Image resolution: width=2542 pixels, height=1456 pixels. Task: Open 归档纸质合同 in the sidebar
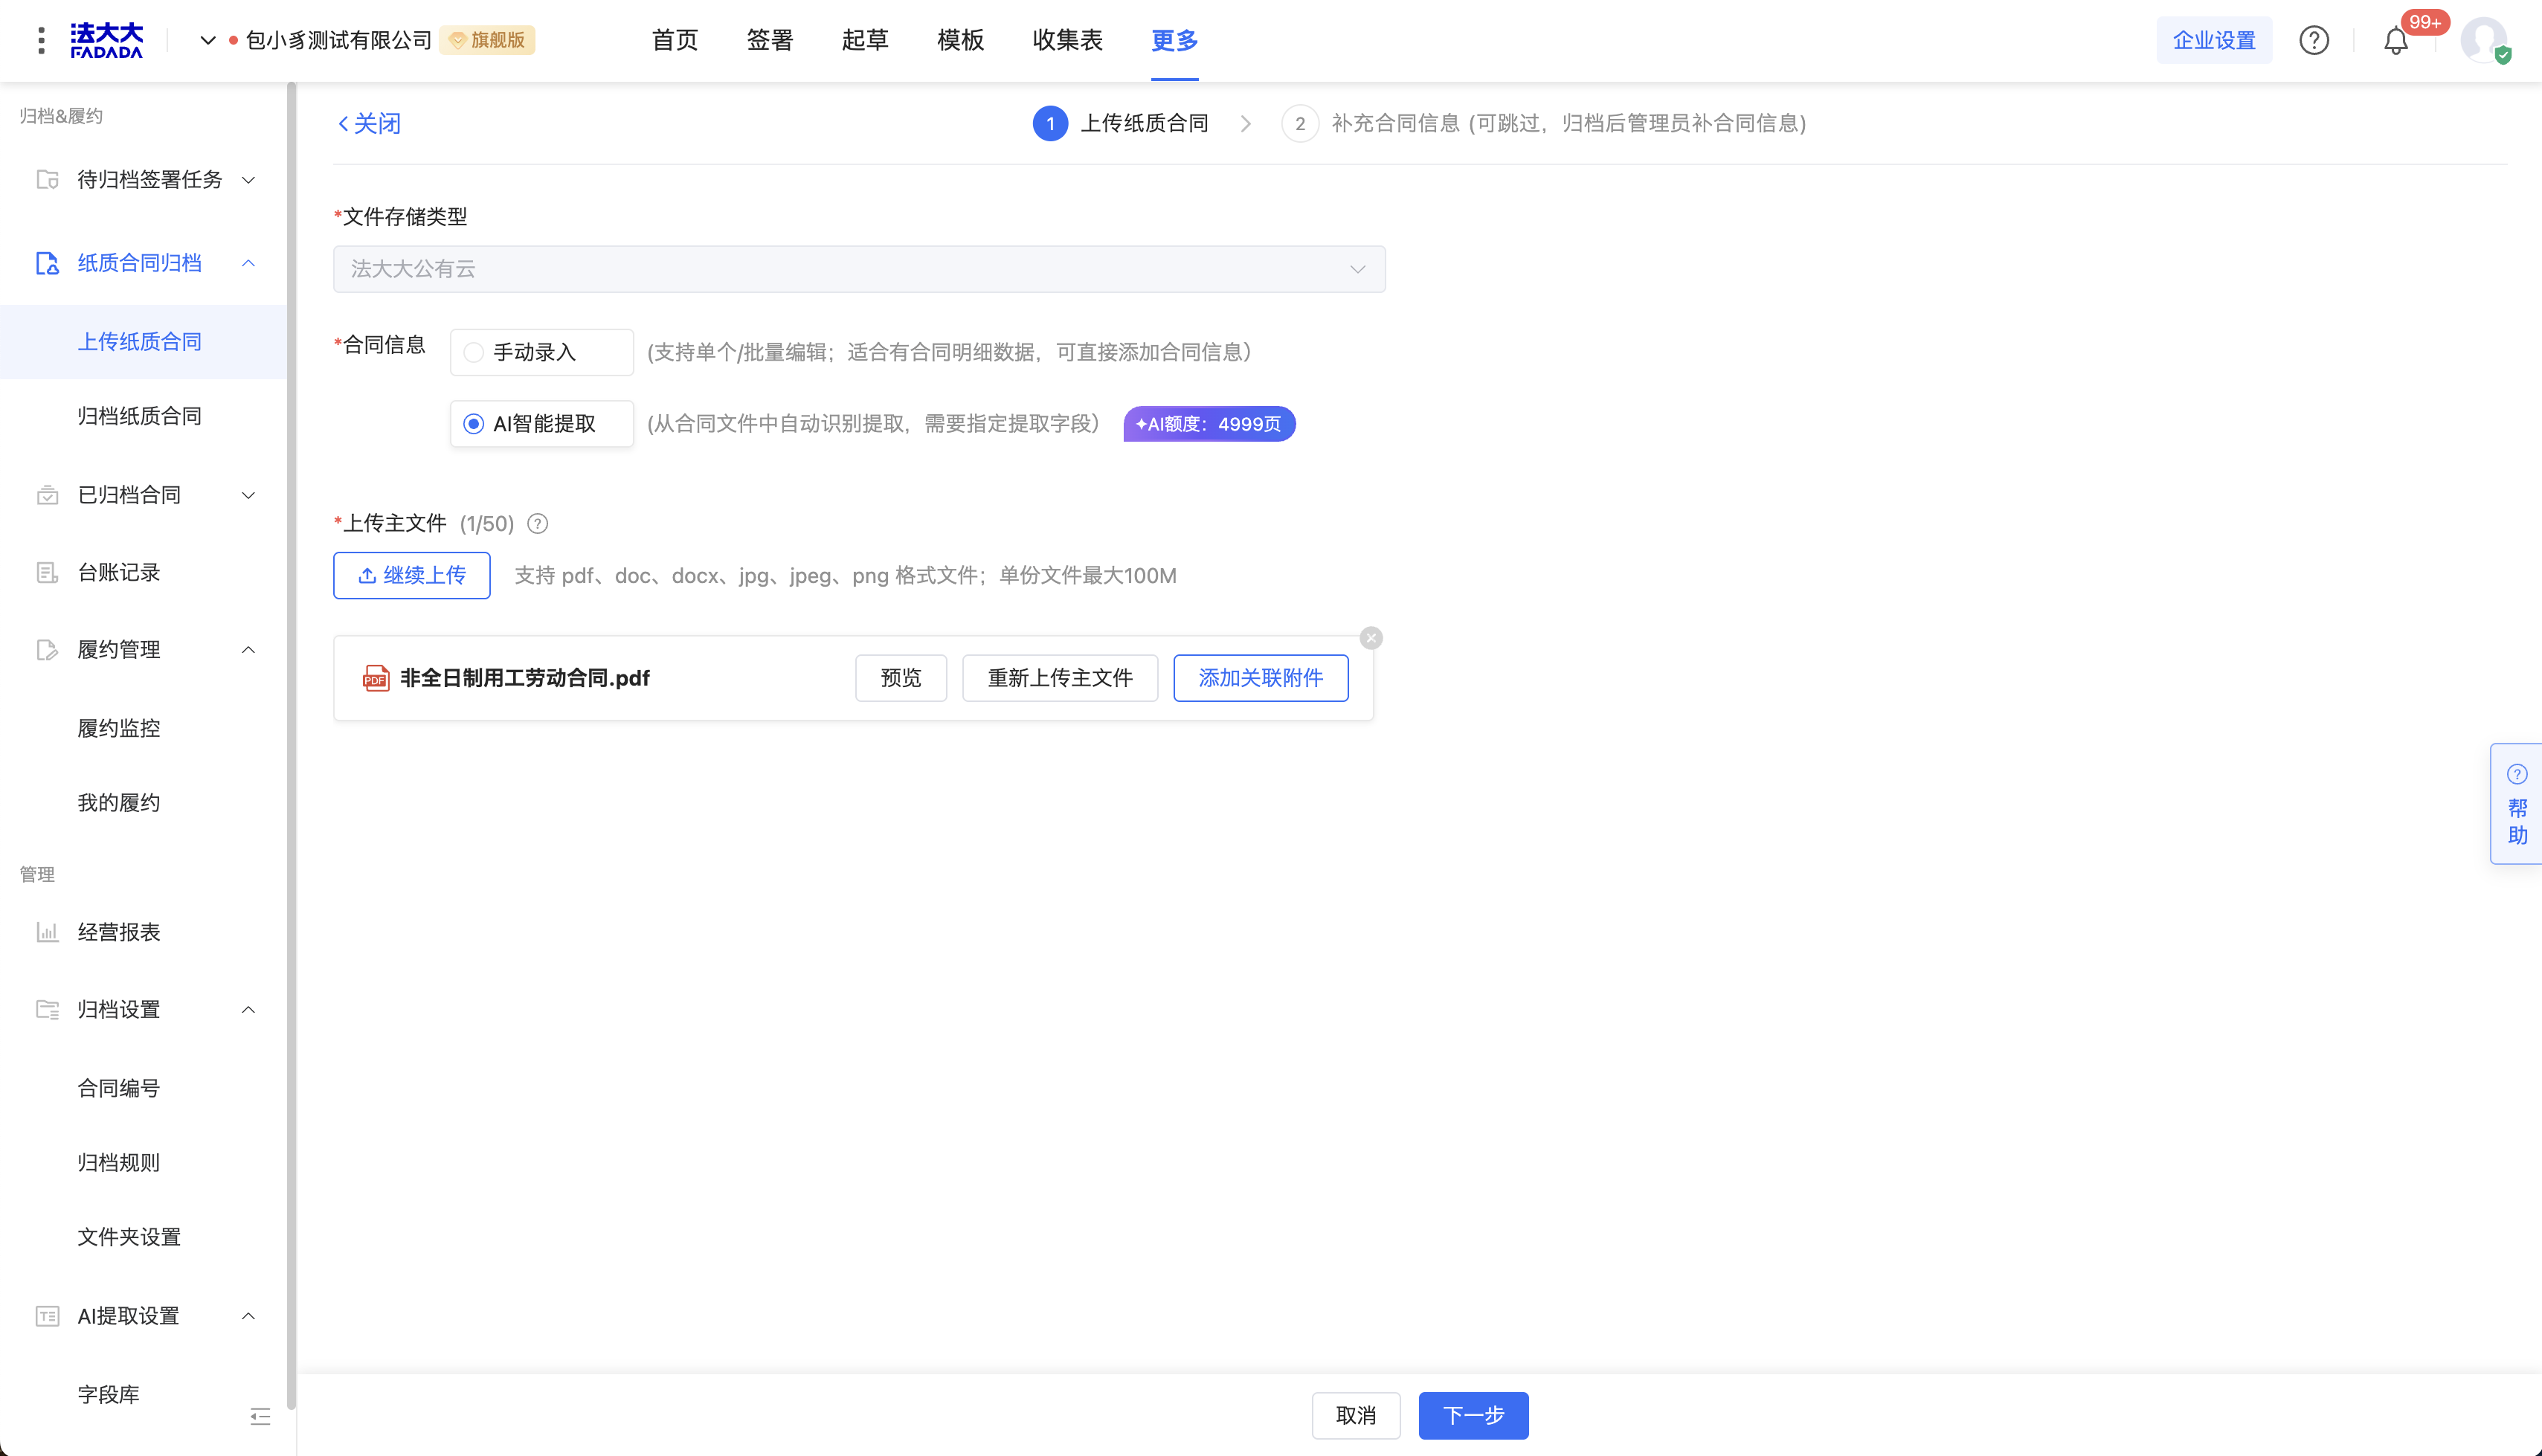click(140, 416)
